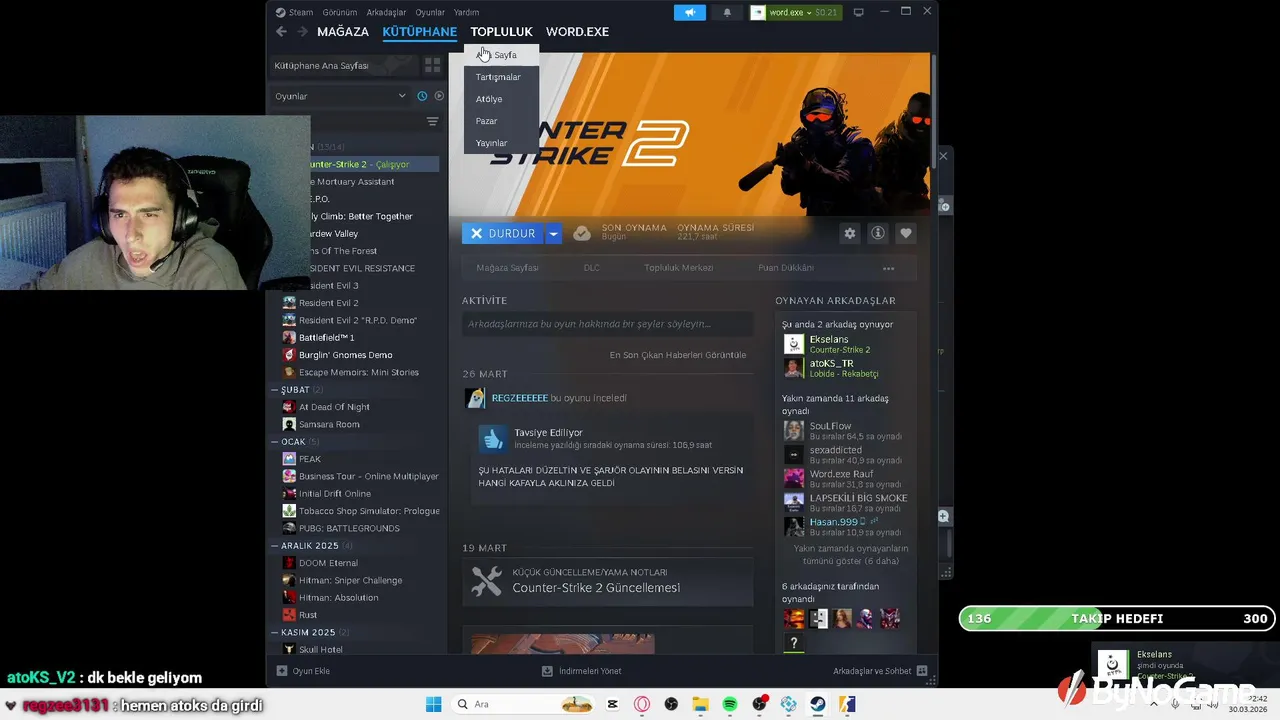Open the Yardım menu
This screenshot has width=1280, height=720.
pyautogui.click(x=466, y=12)
